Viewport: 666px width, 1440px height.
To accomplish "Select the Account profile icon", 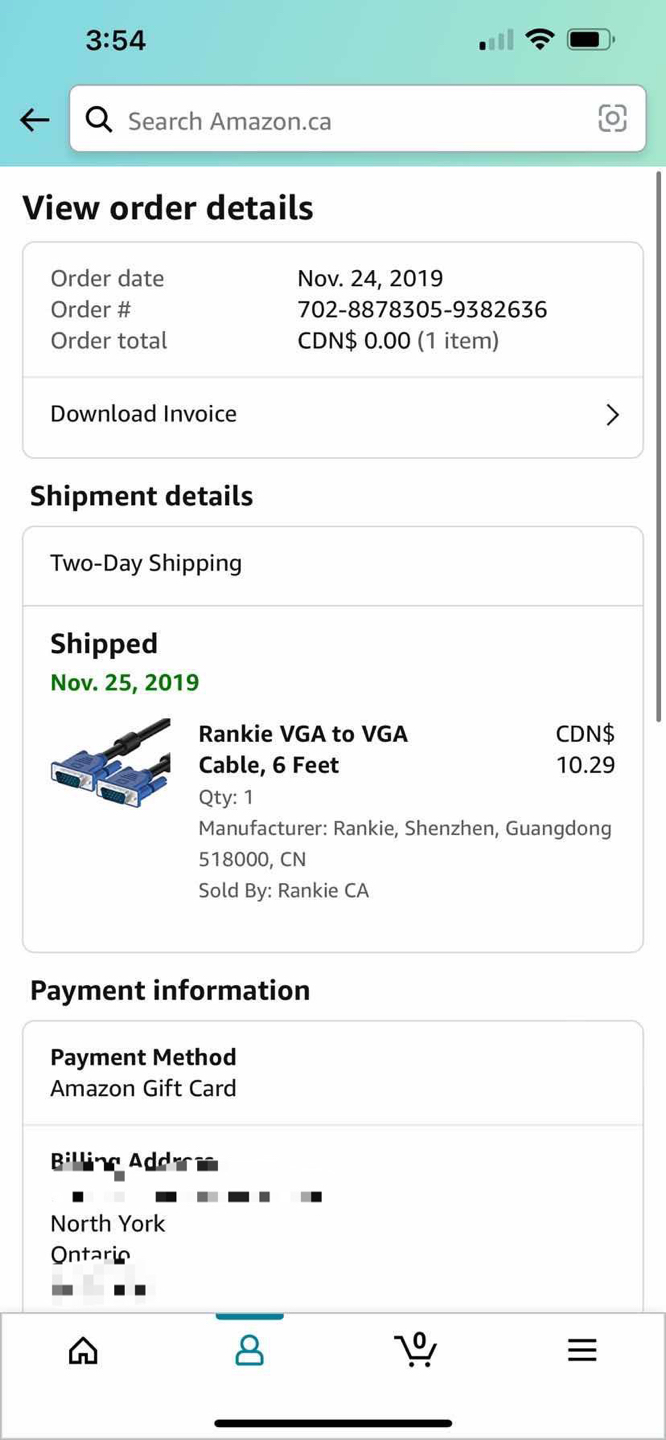I will [250, 1350].
